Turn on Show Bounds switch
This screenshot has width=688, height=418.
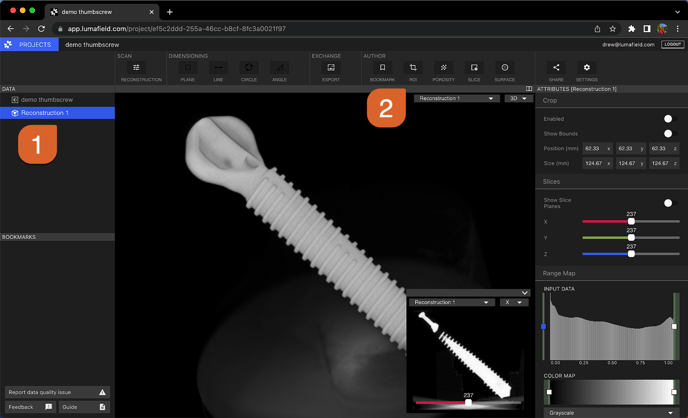coord(669,133)
